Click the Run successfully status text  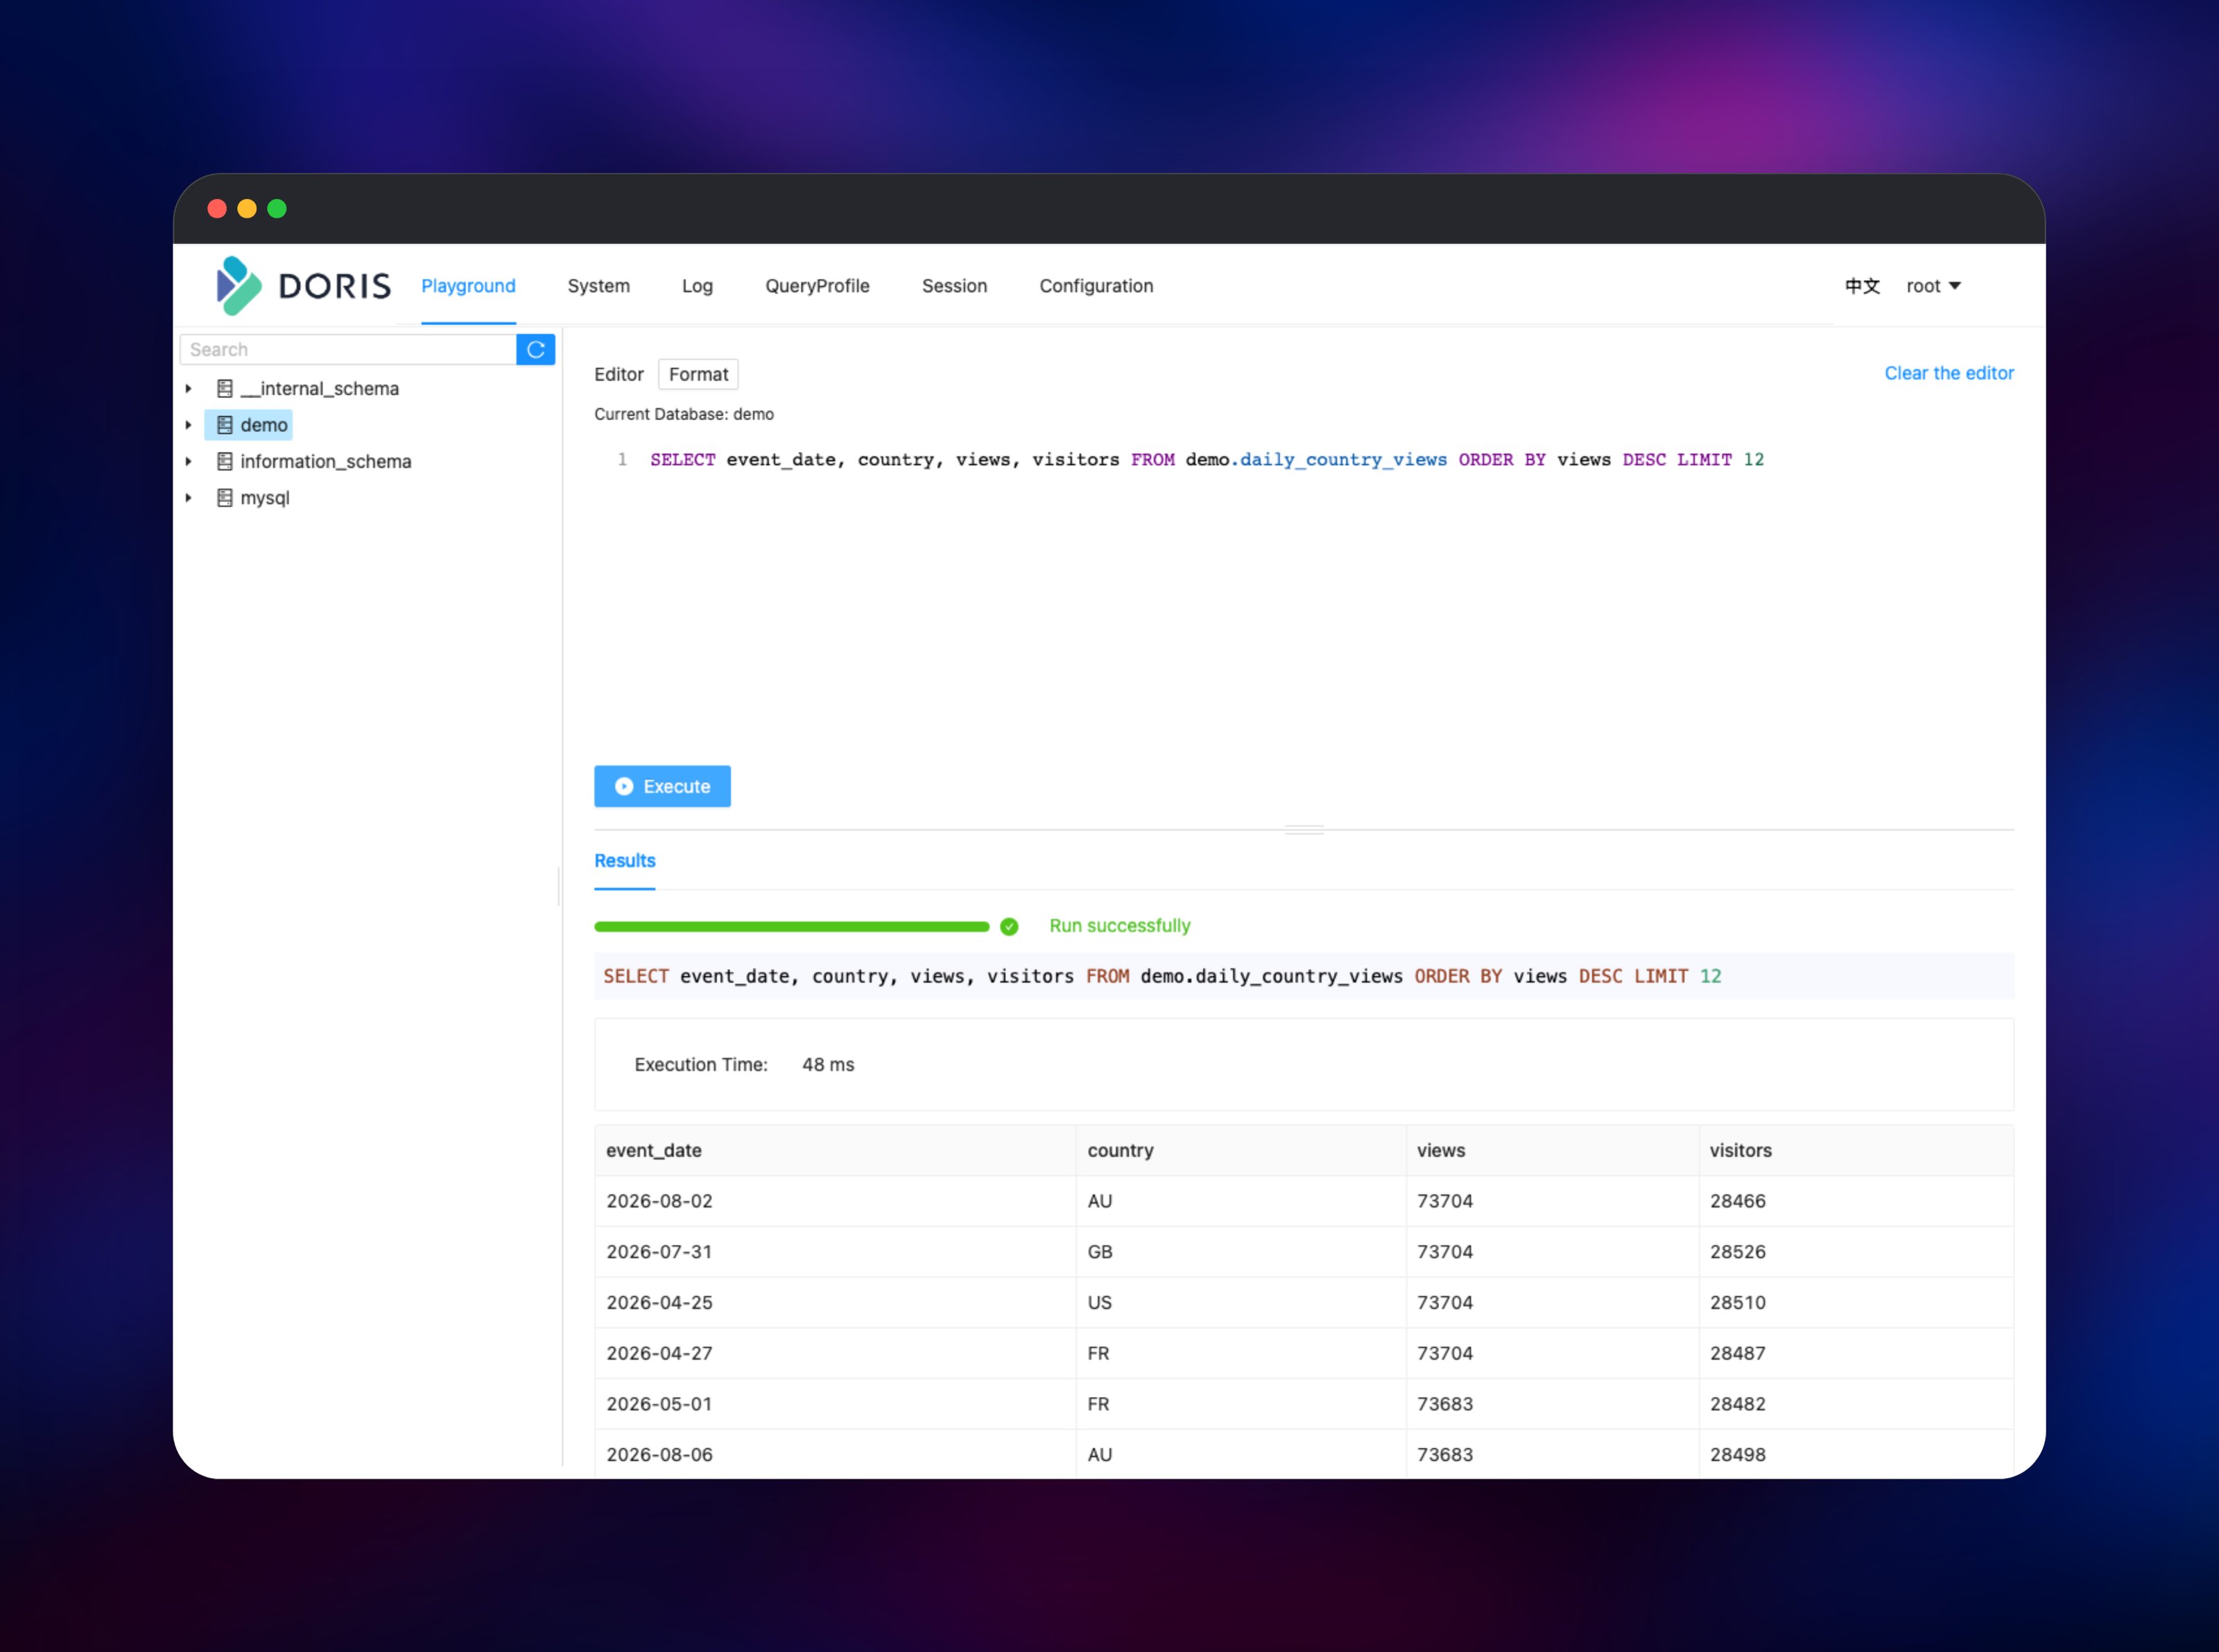coord(1120,926)
